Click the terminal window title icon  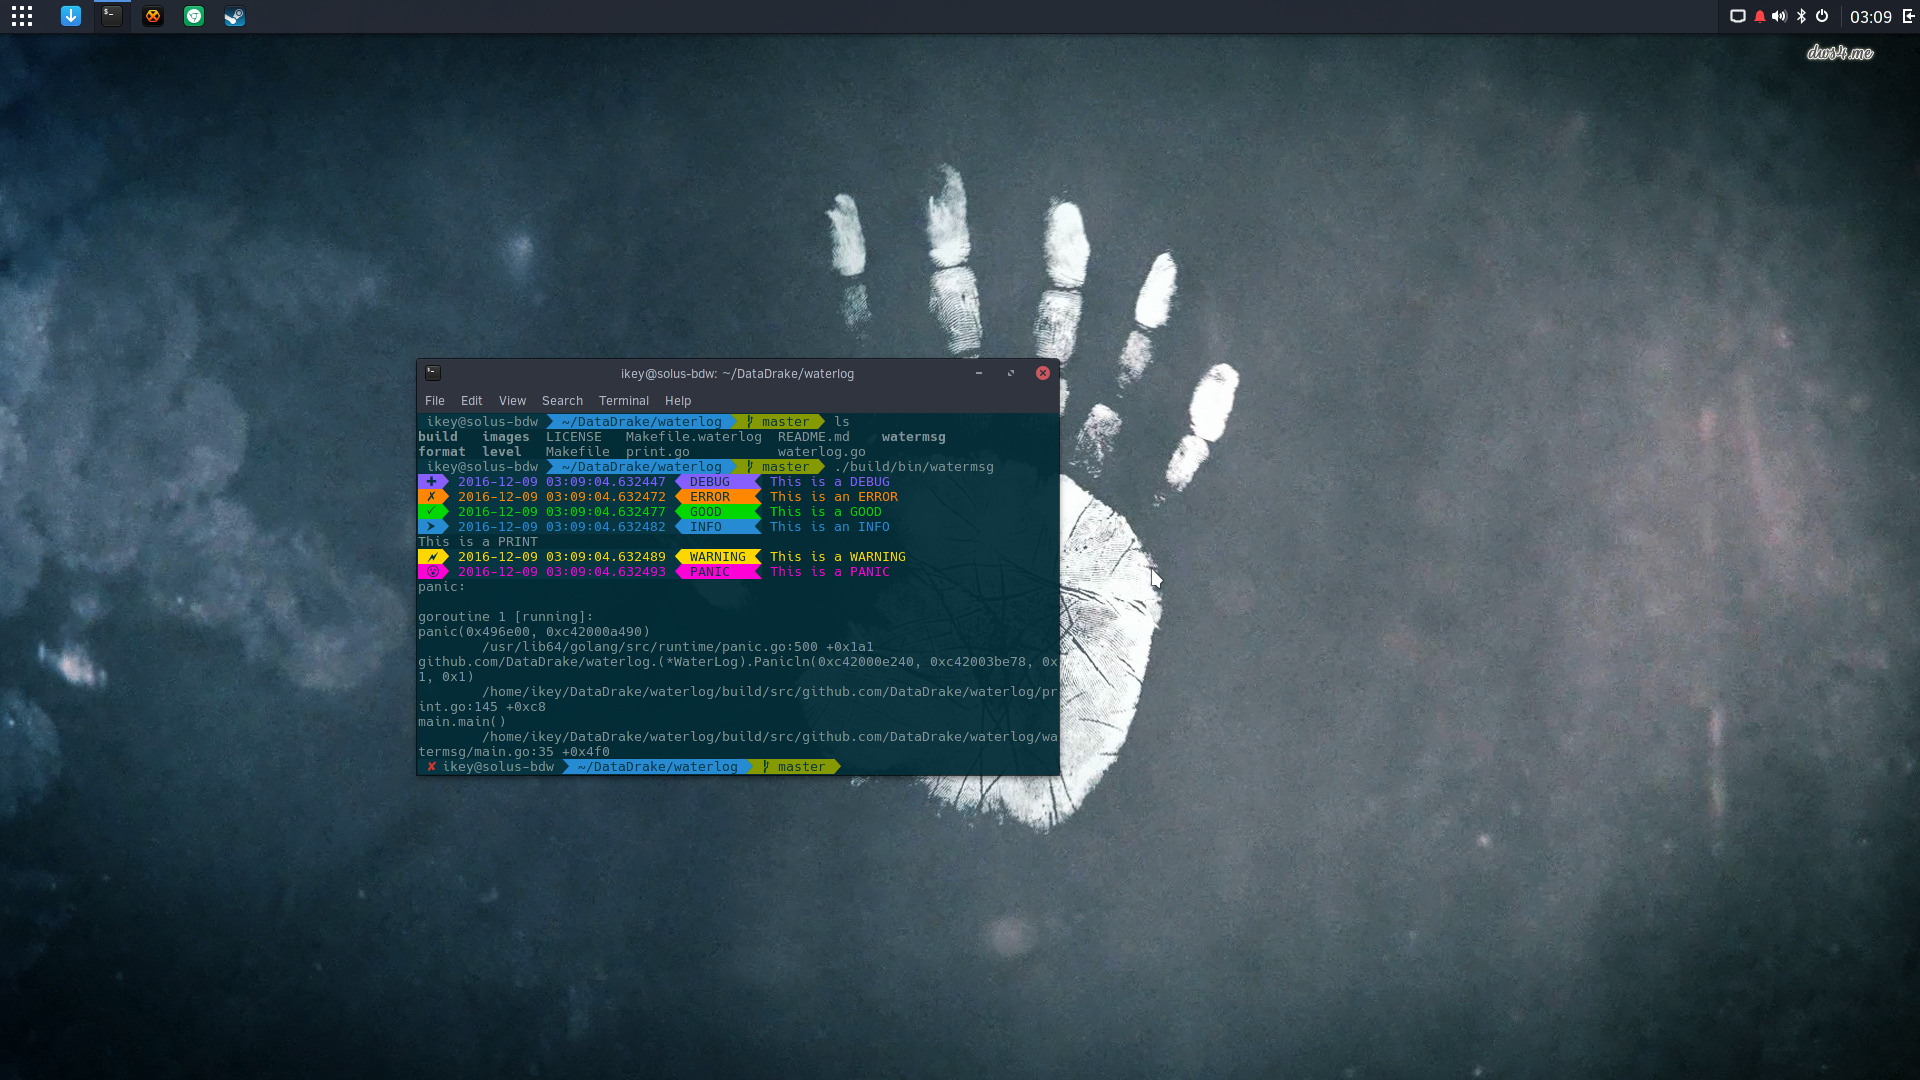(433, 373)
